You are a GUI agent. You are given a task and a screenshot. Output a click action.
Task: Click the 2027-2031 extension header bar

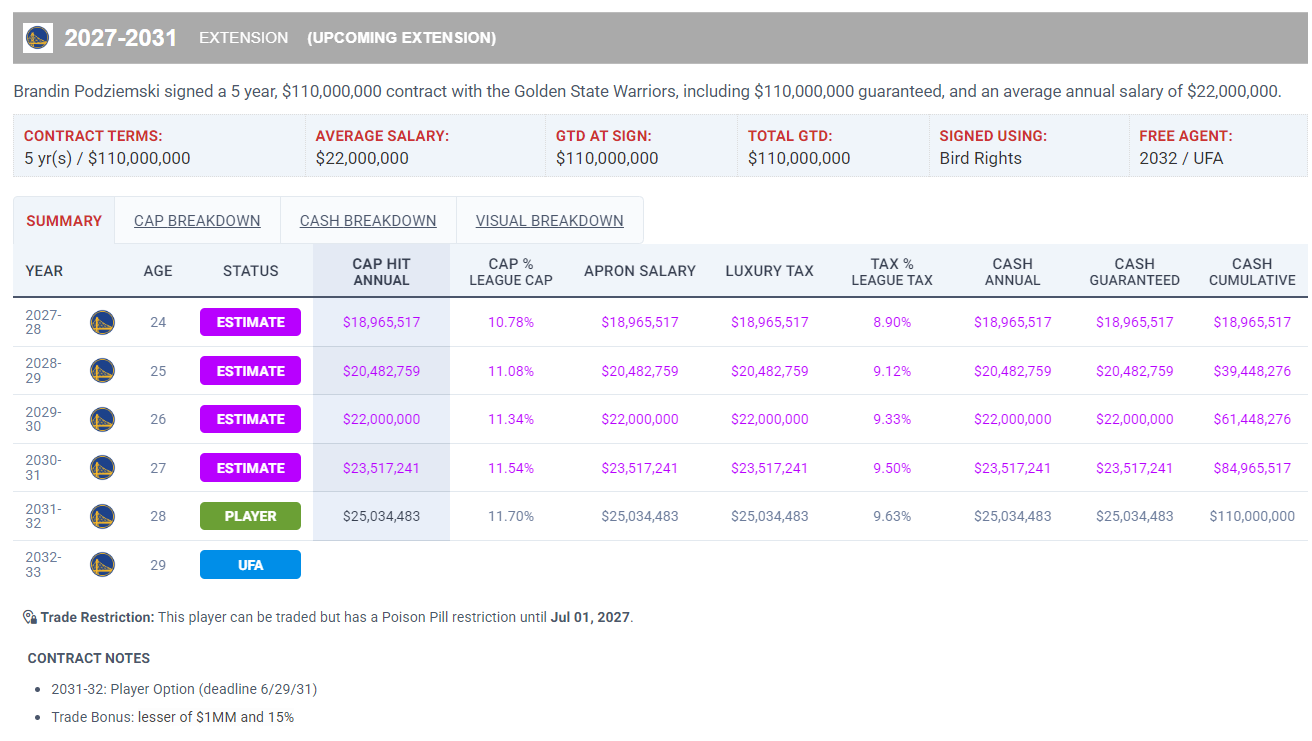(x=660, y=38)
